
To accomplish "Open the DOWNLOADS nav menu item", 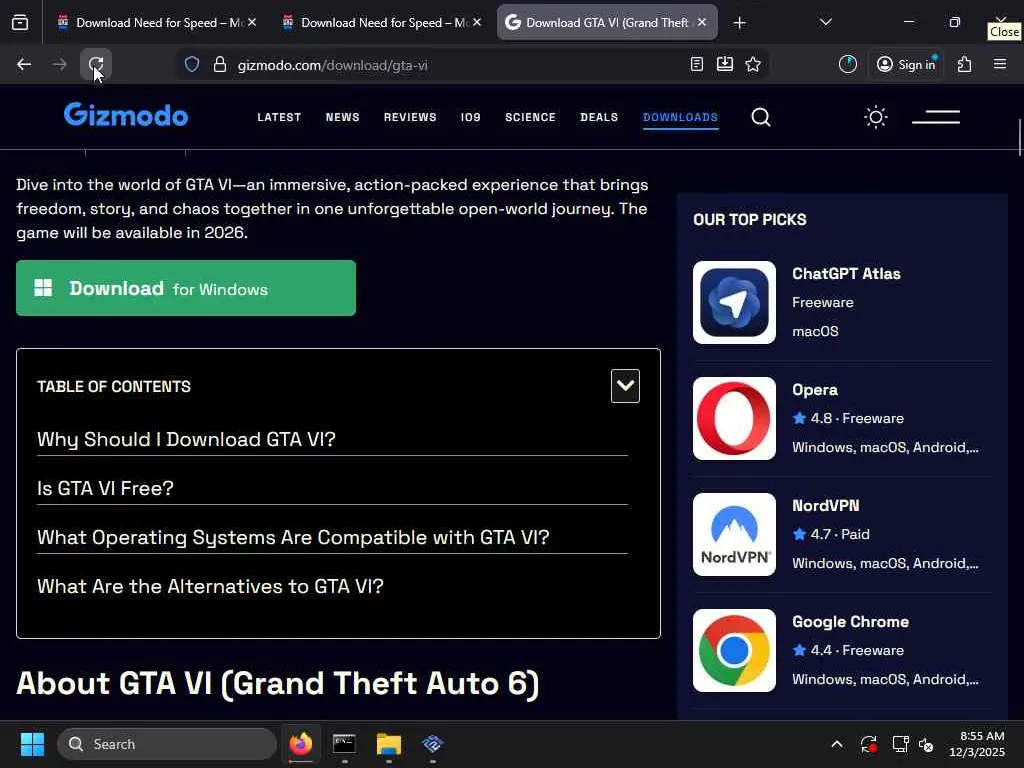I will tap(680, 118).
